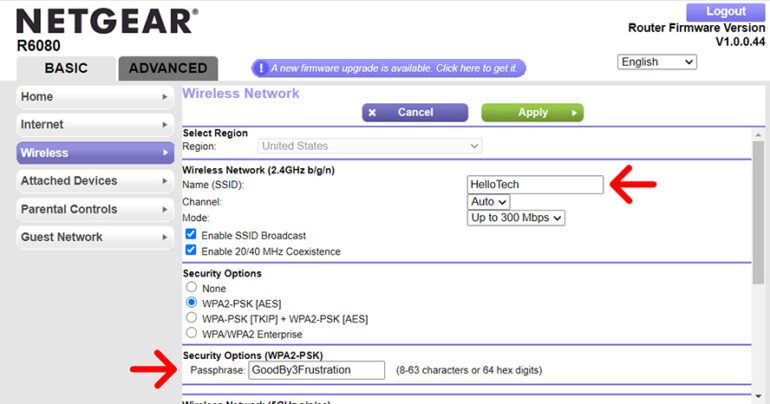Open the Channel dropdown set to Auto
This screenshot has height=404, width=770.
[488, 201]
